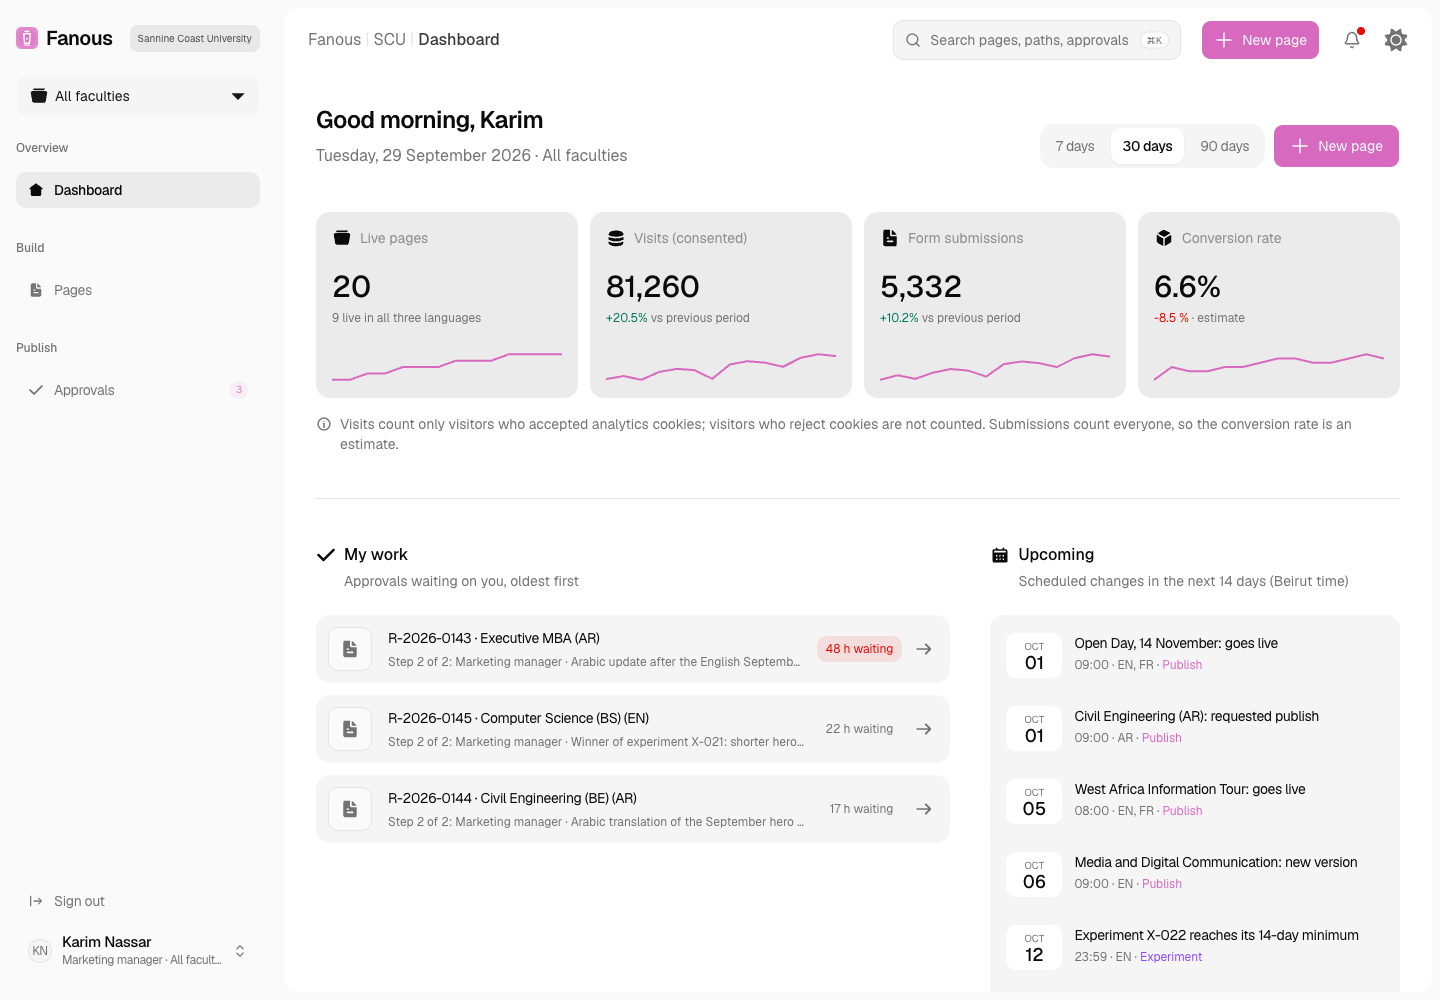Expand the Karim Nassar account switcher
The image size is (1440, 1000).
(x=240, y=951)
